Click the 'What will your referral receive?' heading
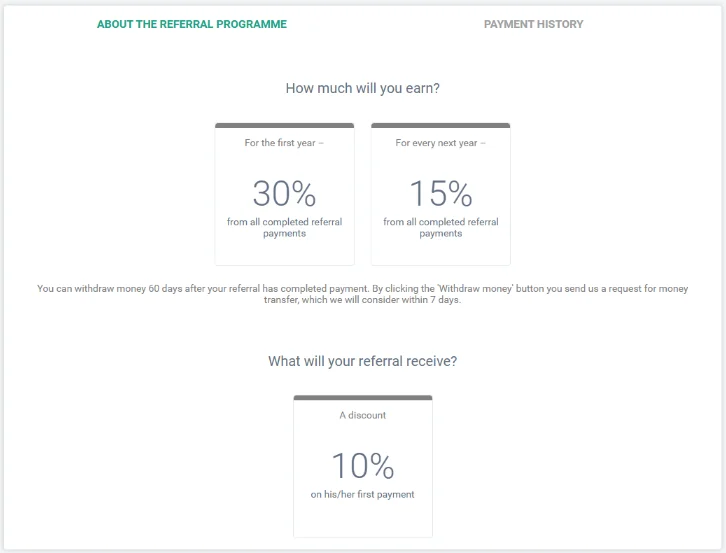 (362, 361)
